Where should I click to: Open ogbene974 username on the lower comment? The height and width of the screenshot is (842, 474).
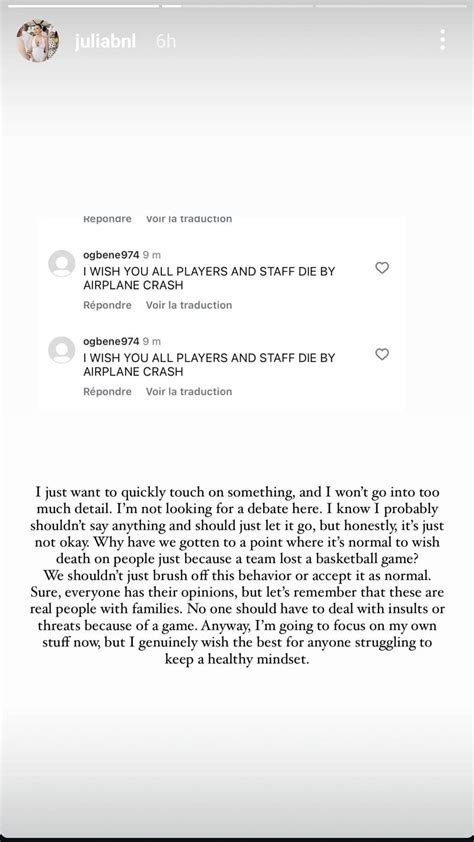click(111, 342)
